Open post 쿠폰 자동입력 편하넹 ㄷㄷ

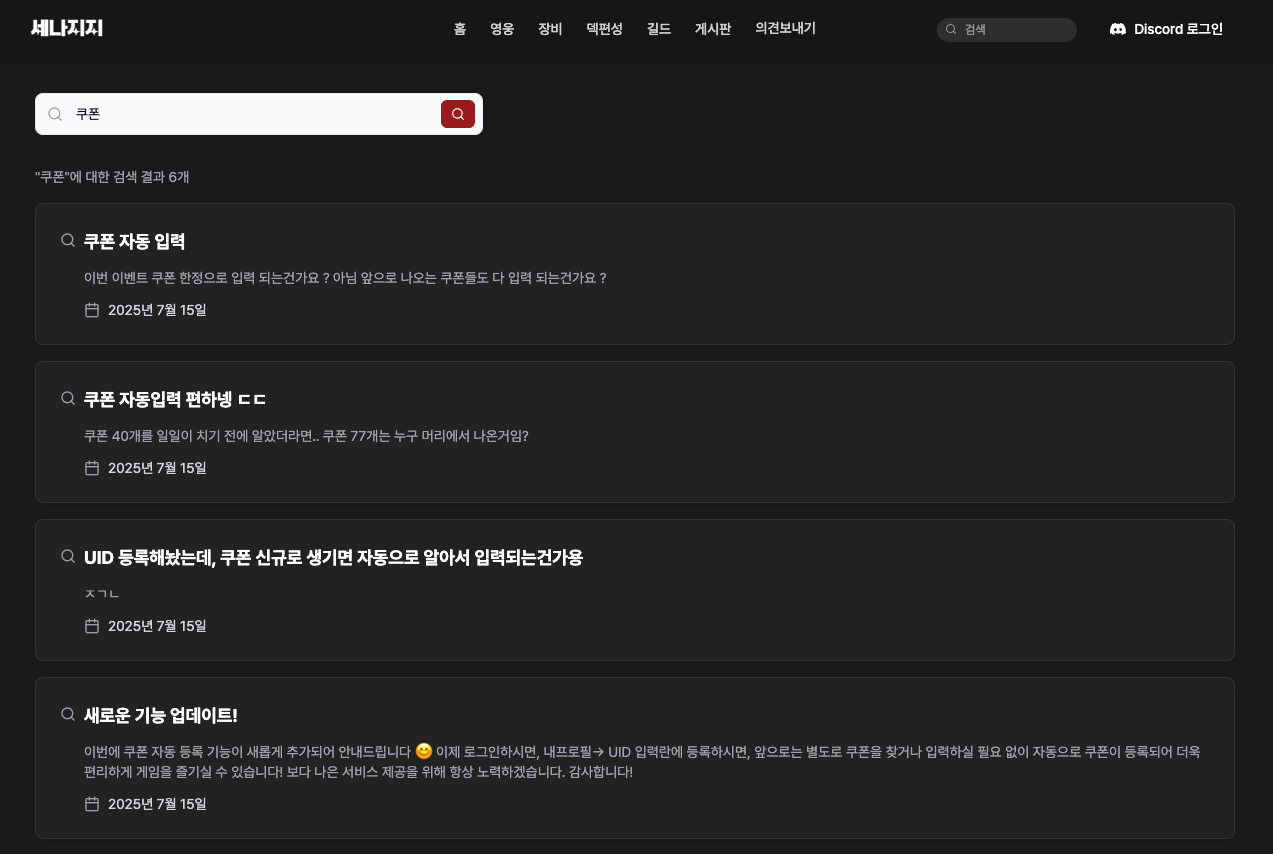pos(175,399)
